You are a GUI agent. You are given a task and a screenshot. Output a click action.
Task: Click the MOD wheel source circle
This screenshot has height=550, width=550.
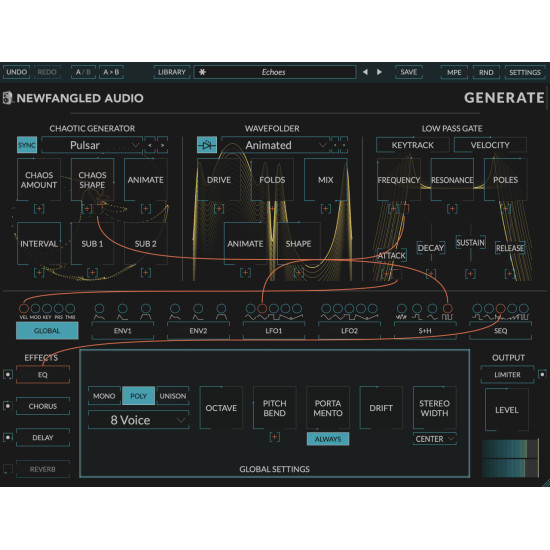pos(35,308)
